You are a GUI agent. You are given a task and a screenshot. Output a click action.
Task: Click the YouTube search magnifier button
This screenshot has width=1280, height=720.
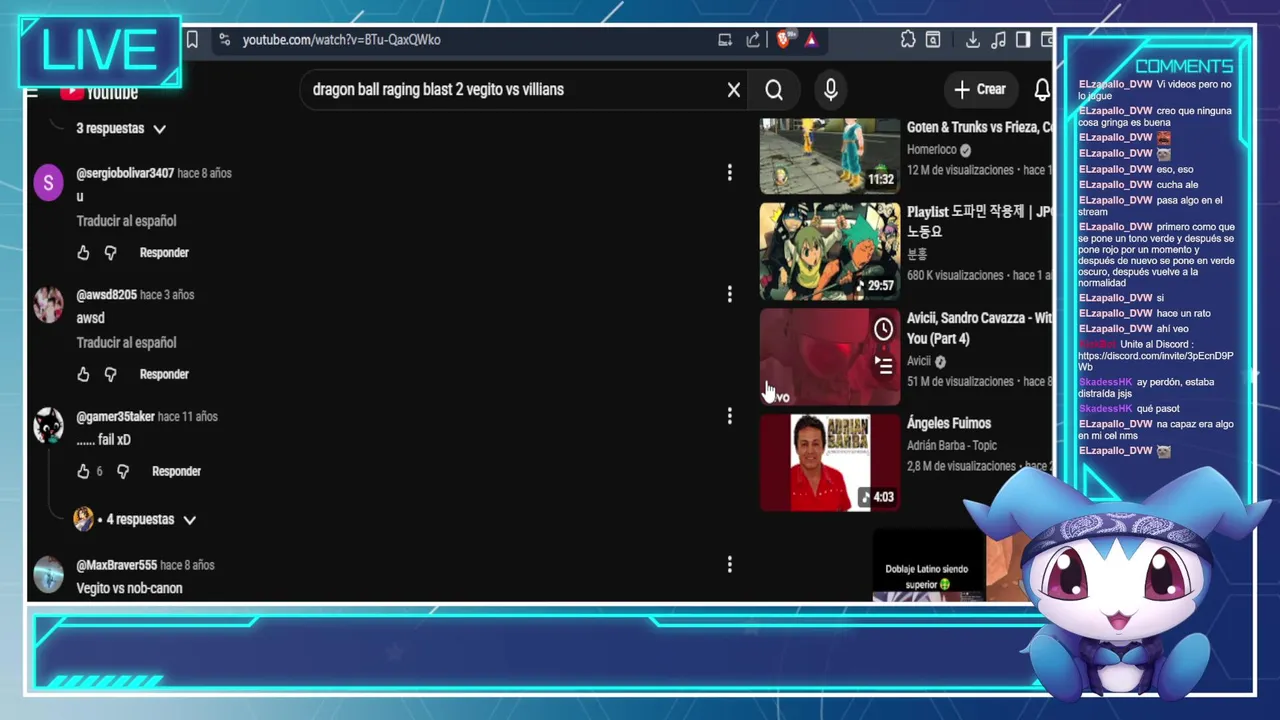pyautogui.click(x=774, y=90)
